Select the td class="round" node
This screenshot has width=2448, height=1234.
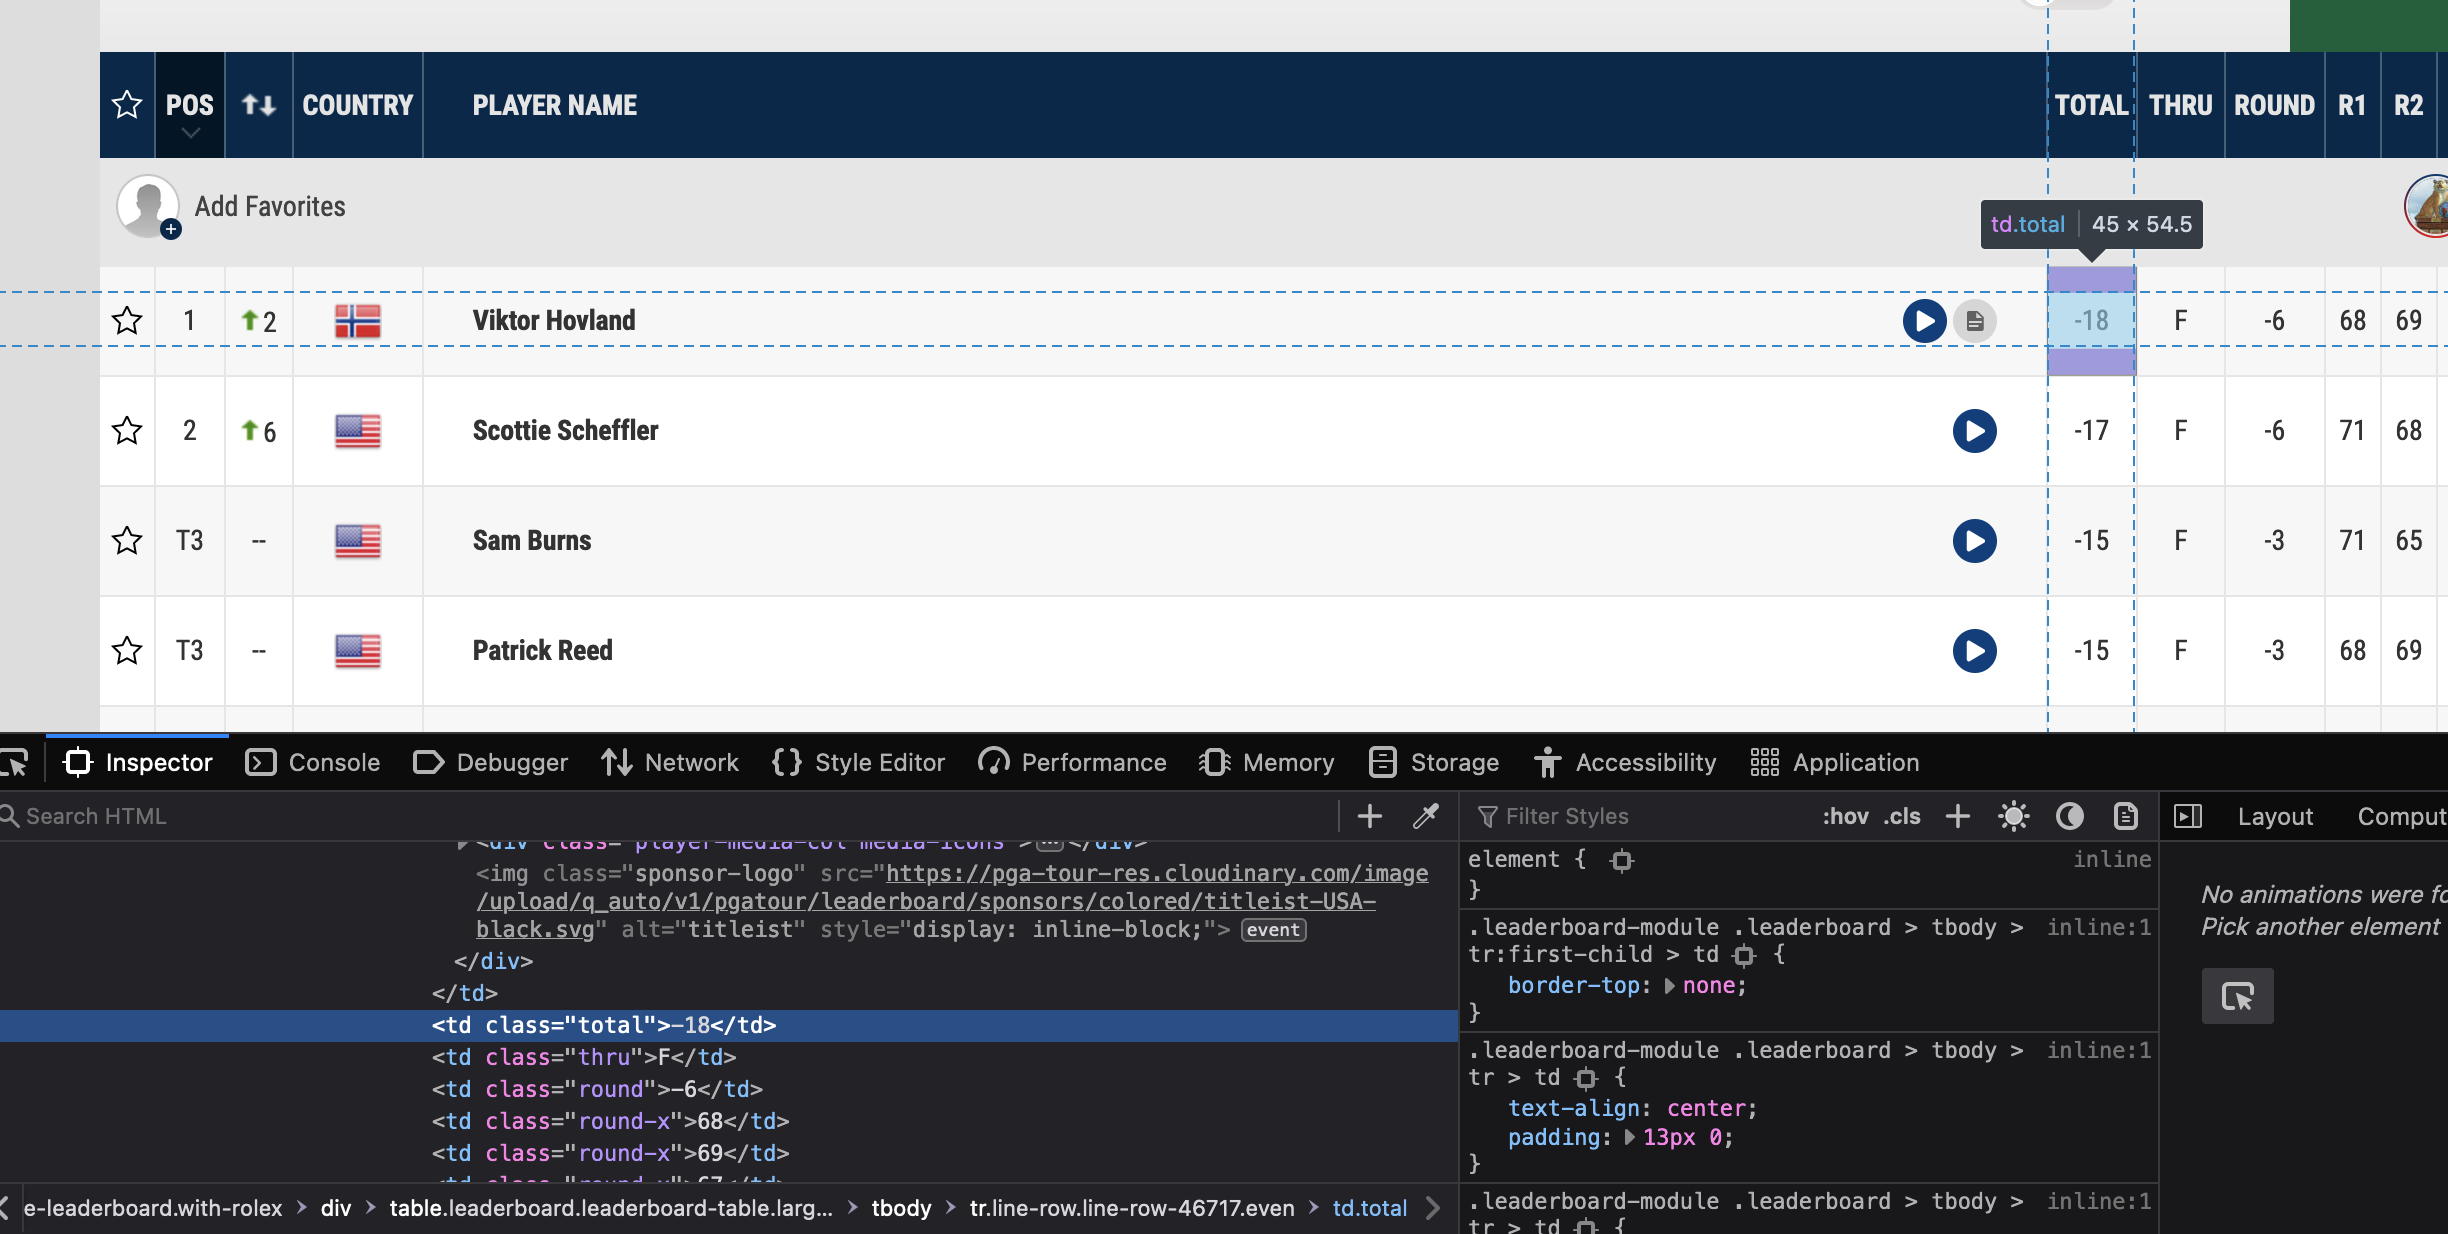pyautogui.click(x=597, y=1090)
